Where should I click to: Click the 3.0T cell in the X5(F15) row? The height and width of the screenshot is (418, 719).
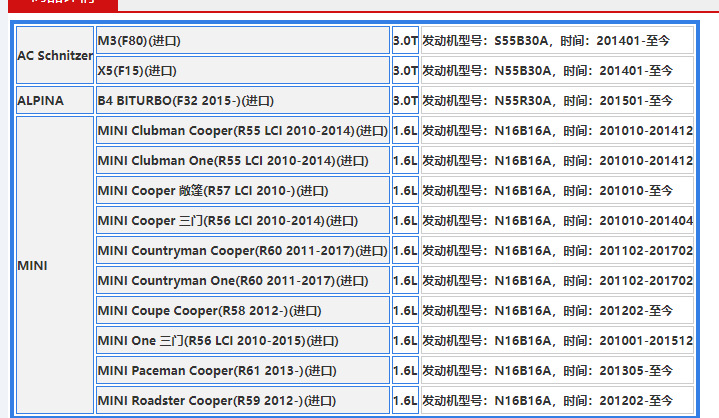coord(405,71)
